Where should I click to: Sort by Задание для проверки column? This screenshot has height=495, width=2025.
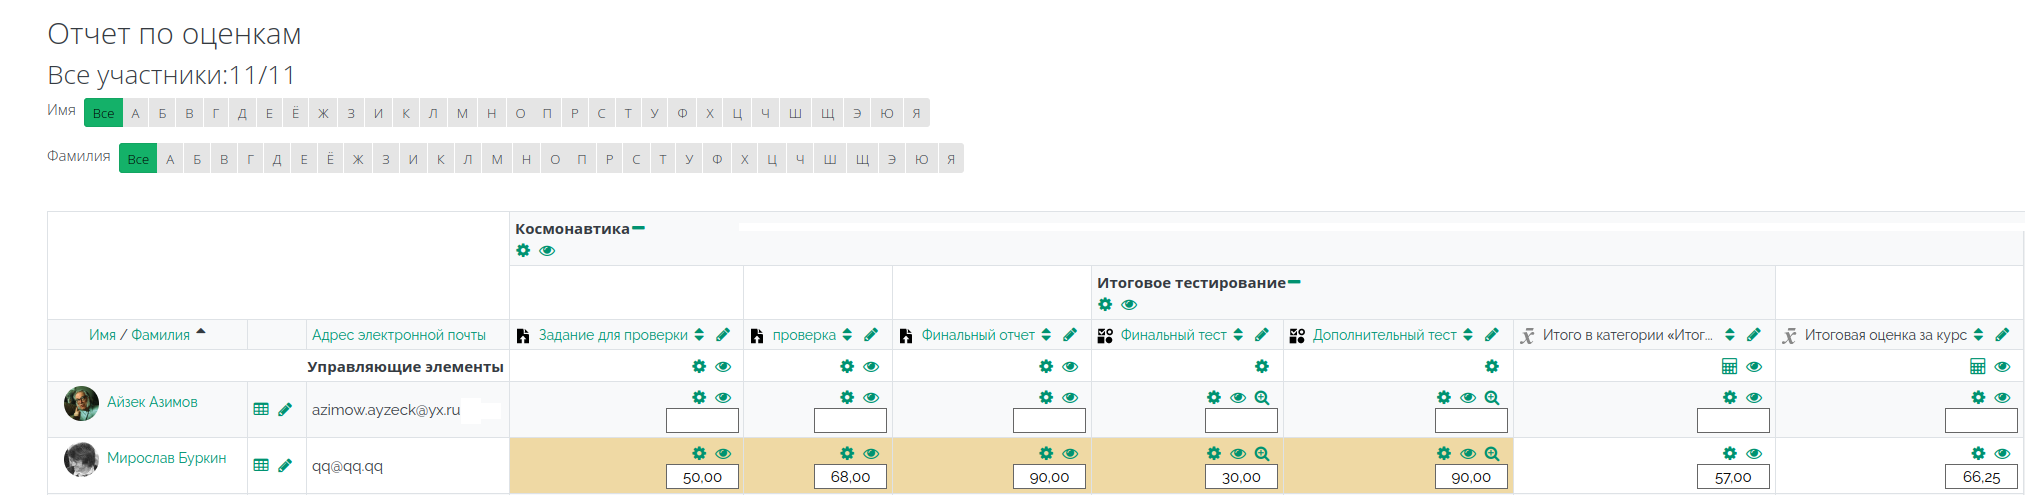[699, 335]
